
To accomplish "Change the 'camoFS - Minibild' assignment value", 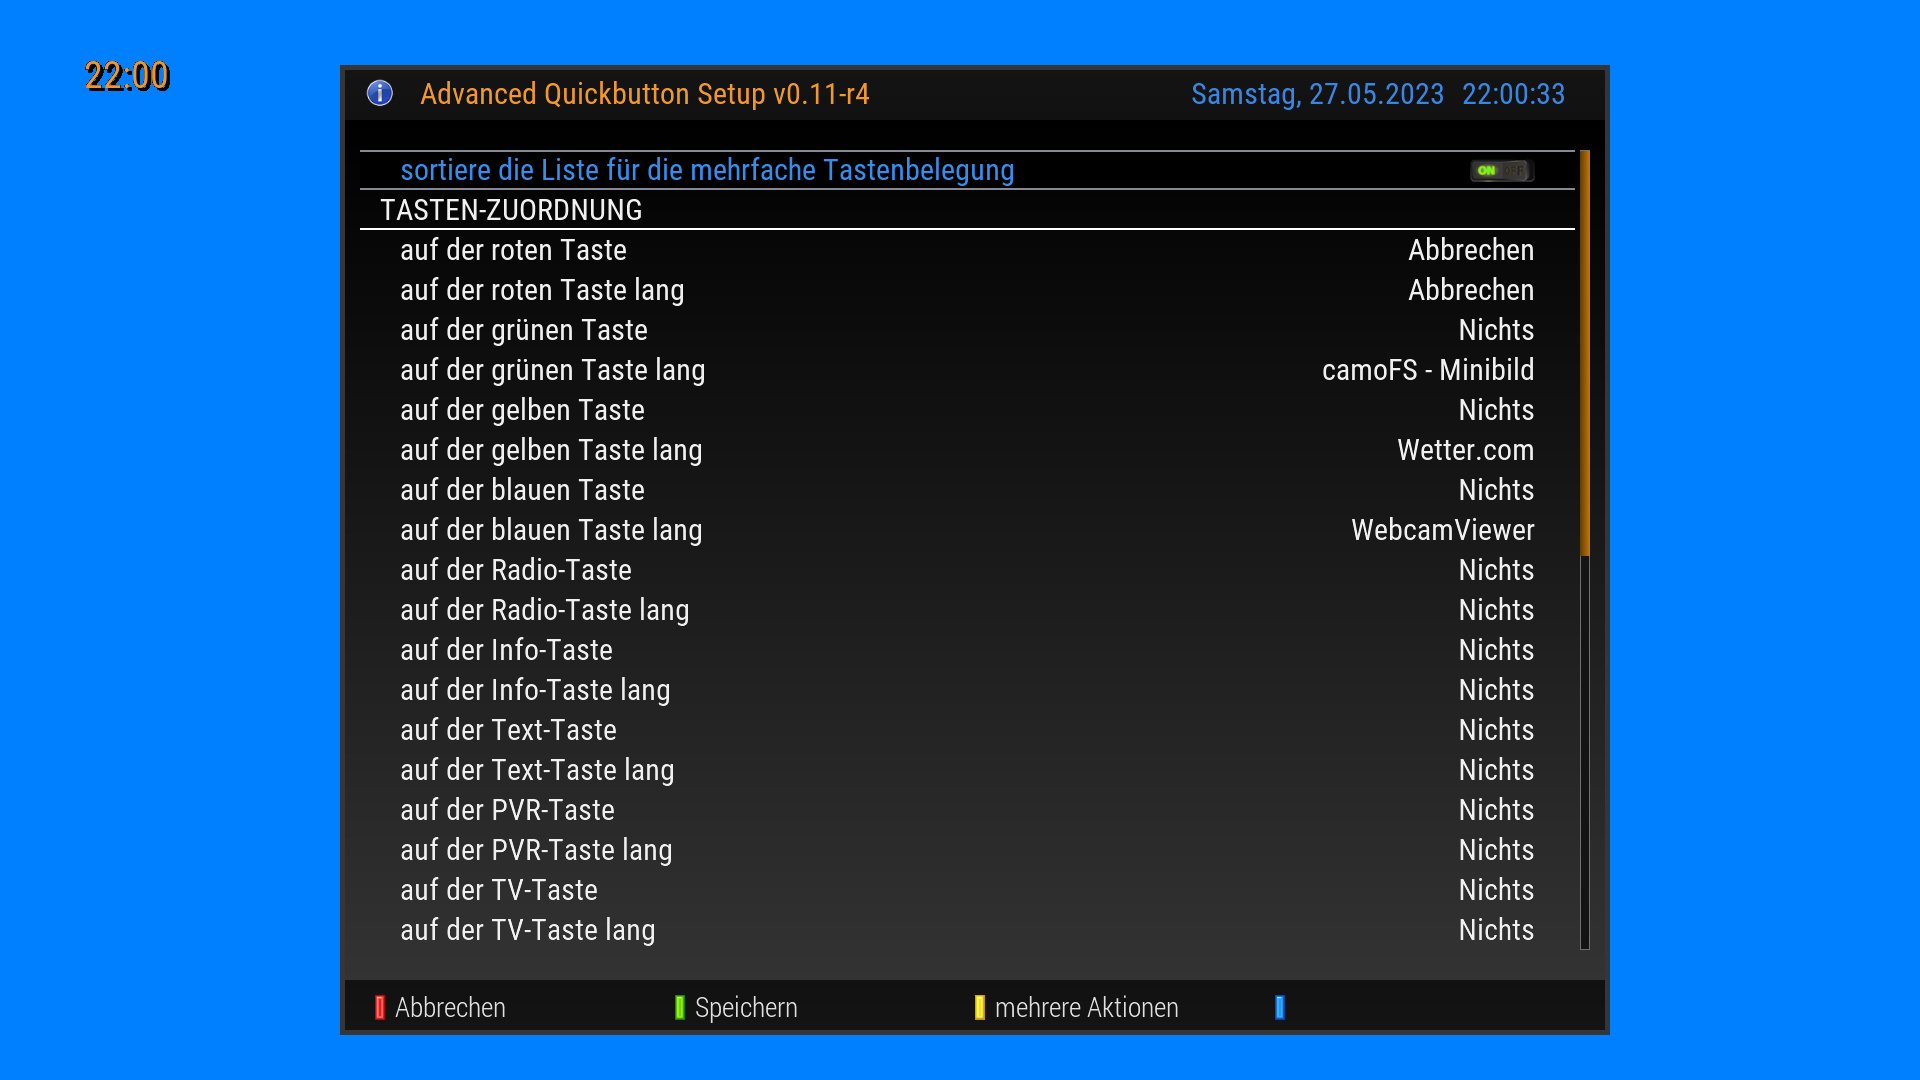I will pyautogui.click(x=1427, y=370).
